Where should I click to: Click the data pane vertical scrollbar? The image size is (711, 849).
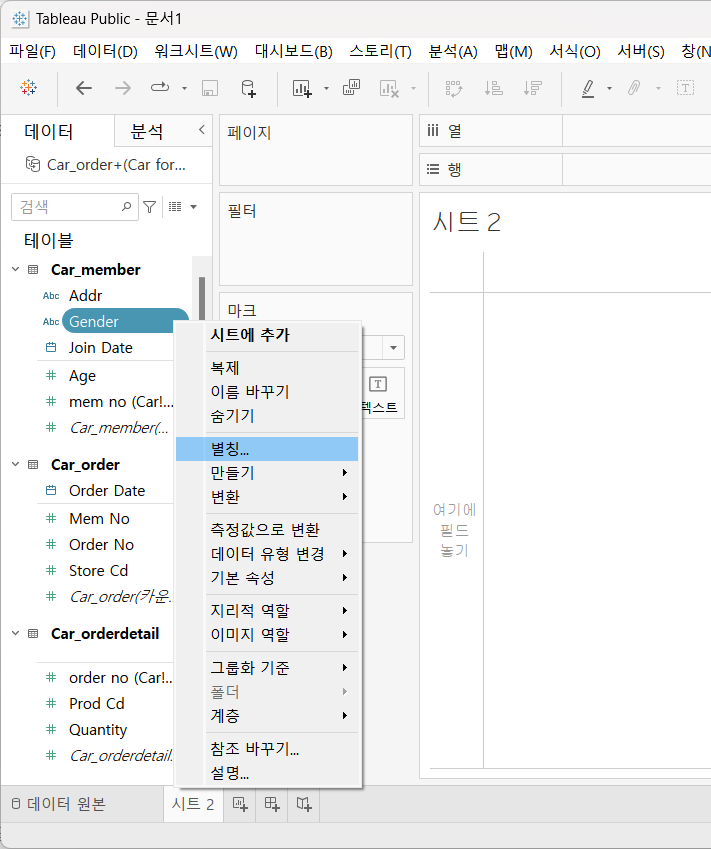[202, 298]
